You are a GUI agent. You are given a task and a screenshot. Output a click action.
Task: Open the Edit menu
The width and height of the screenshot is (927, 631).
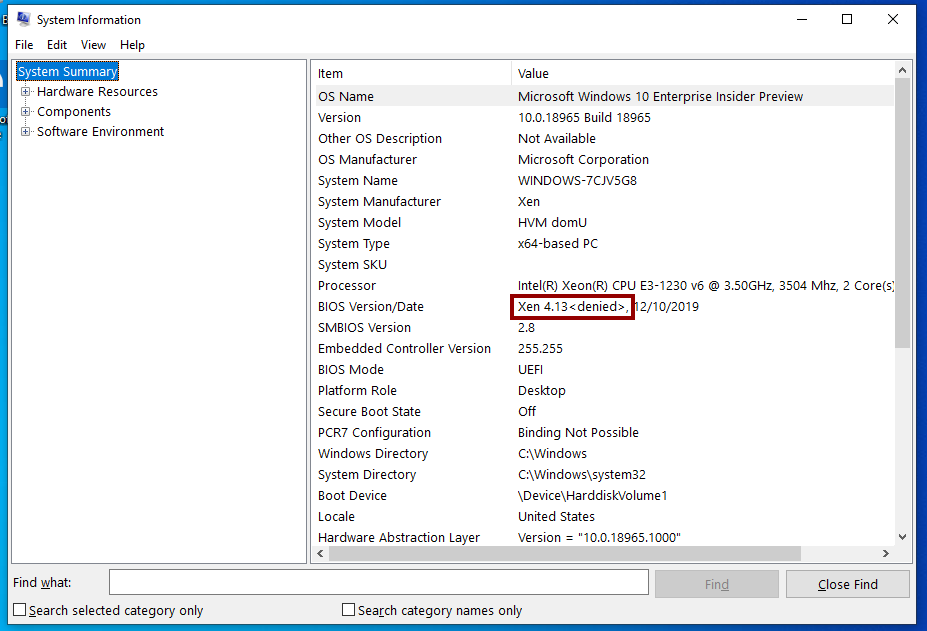click(57, 45)
